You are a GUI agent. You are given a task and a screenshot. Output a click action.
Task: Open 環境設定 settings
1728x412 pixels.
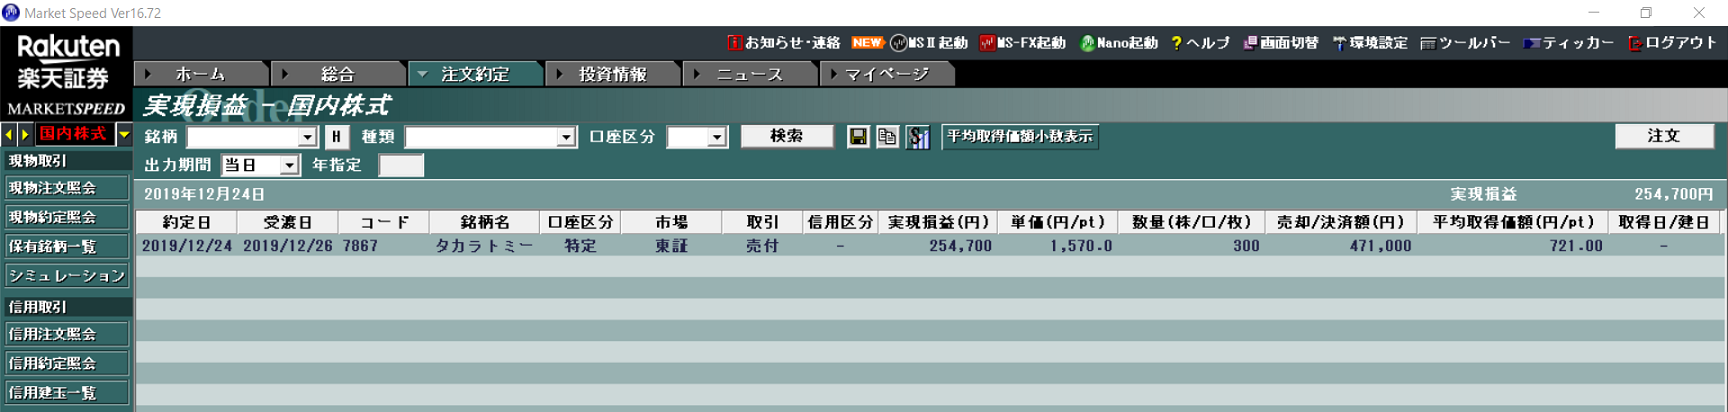pyautogui.click(x=1369, y=43)
